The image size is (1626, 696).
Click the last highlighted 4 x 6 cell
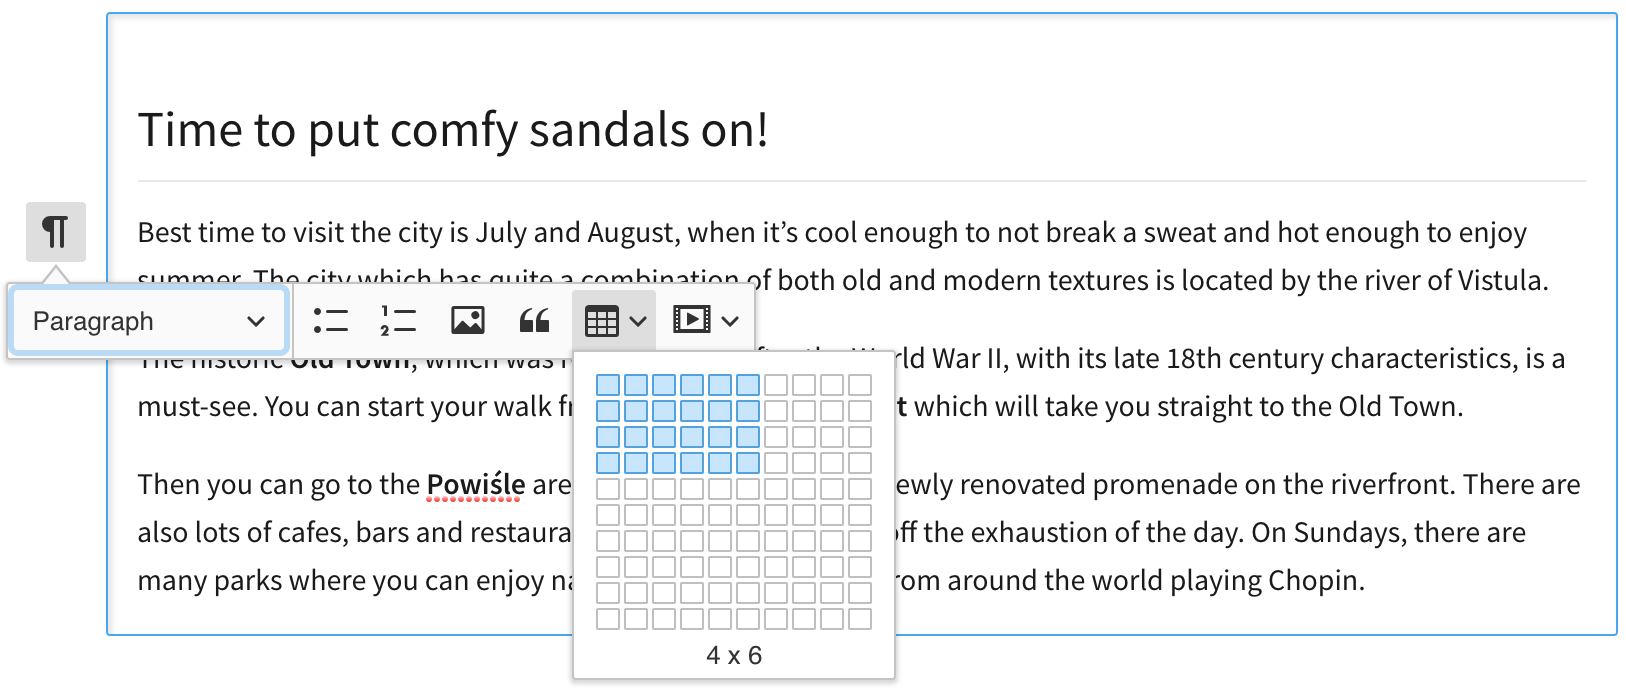(x=748, y=463)
